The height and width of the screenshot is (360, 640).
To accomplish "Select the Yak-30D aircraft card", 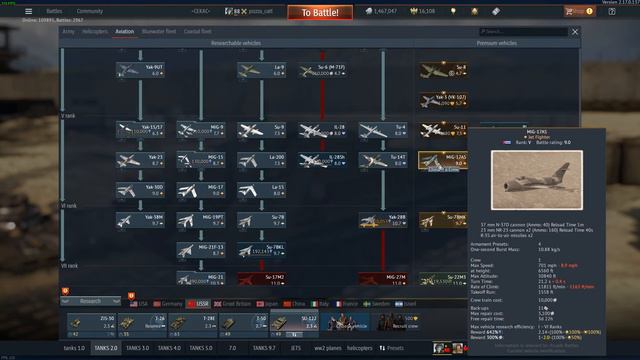I will (x=140, y=190).
